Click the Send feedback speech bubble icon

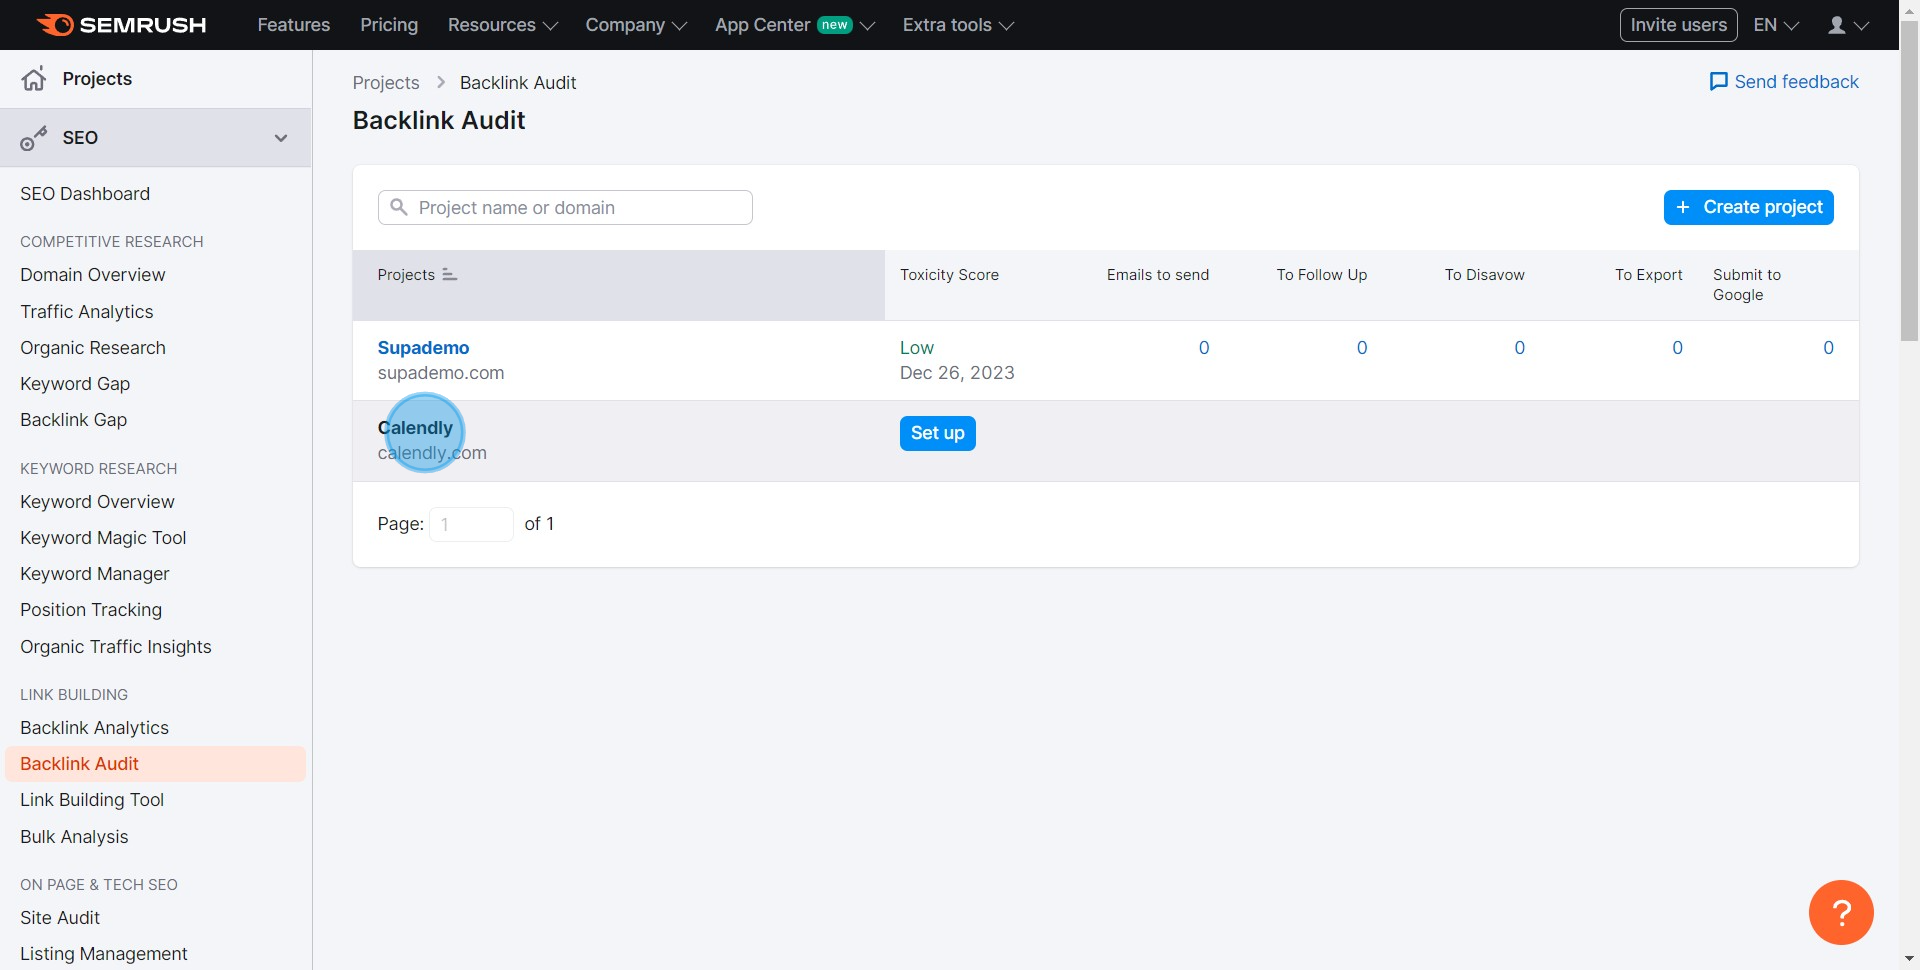1718,82
